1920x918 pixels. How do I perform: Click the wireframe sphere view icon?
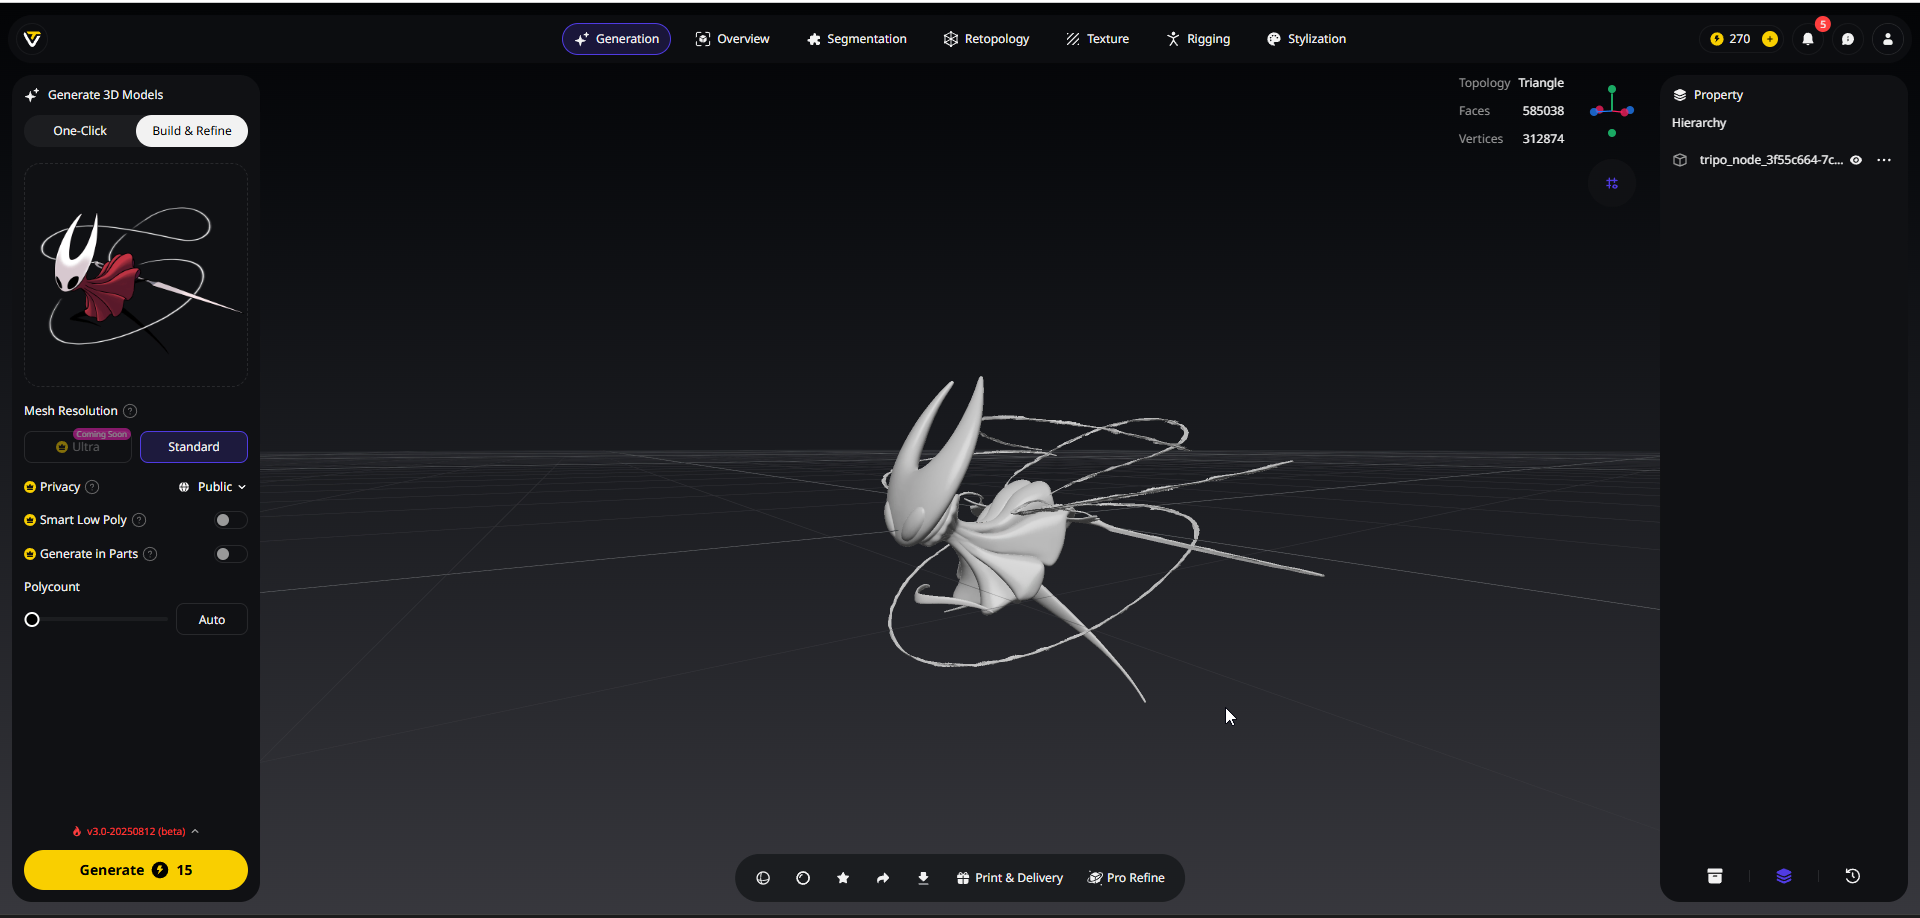tap(763, 878)
